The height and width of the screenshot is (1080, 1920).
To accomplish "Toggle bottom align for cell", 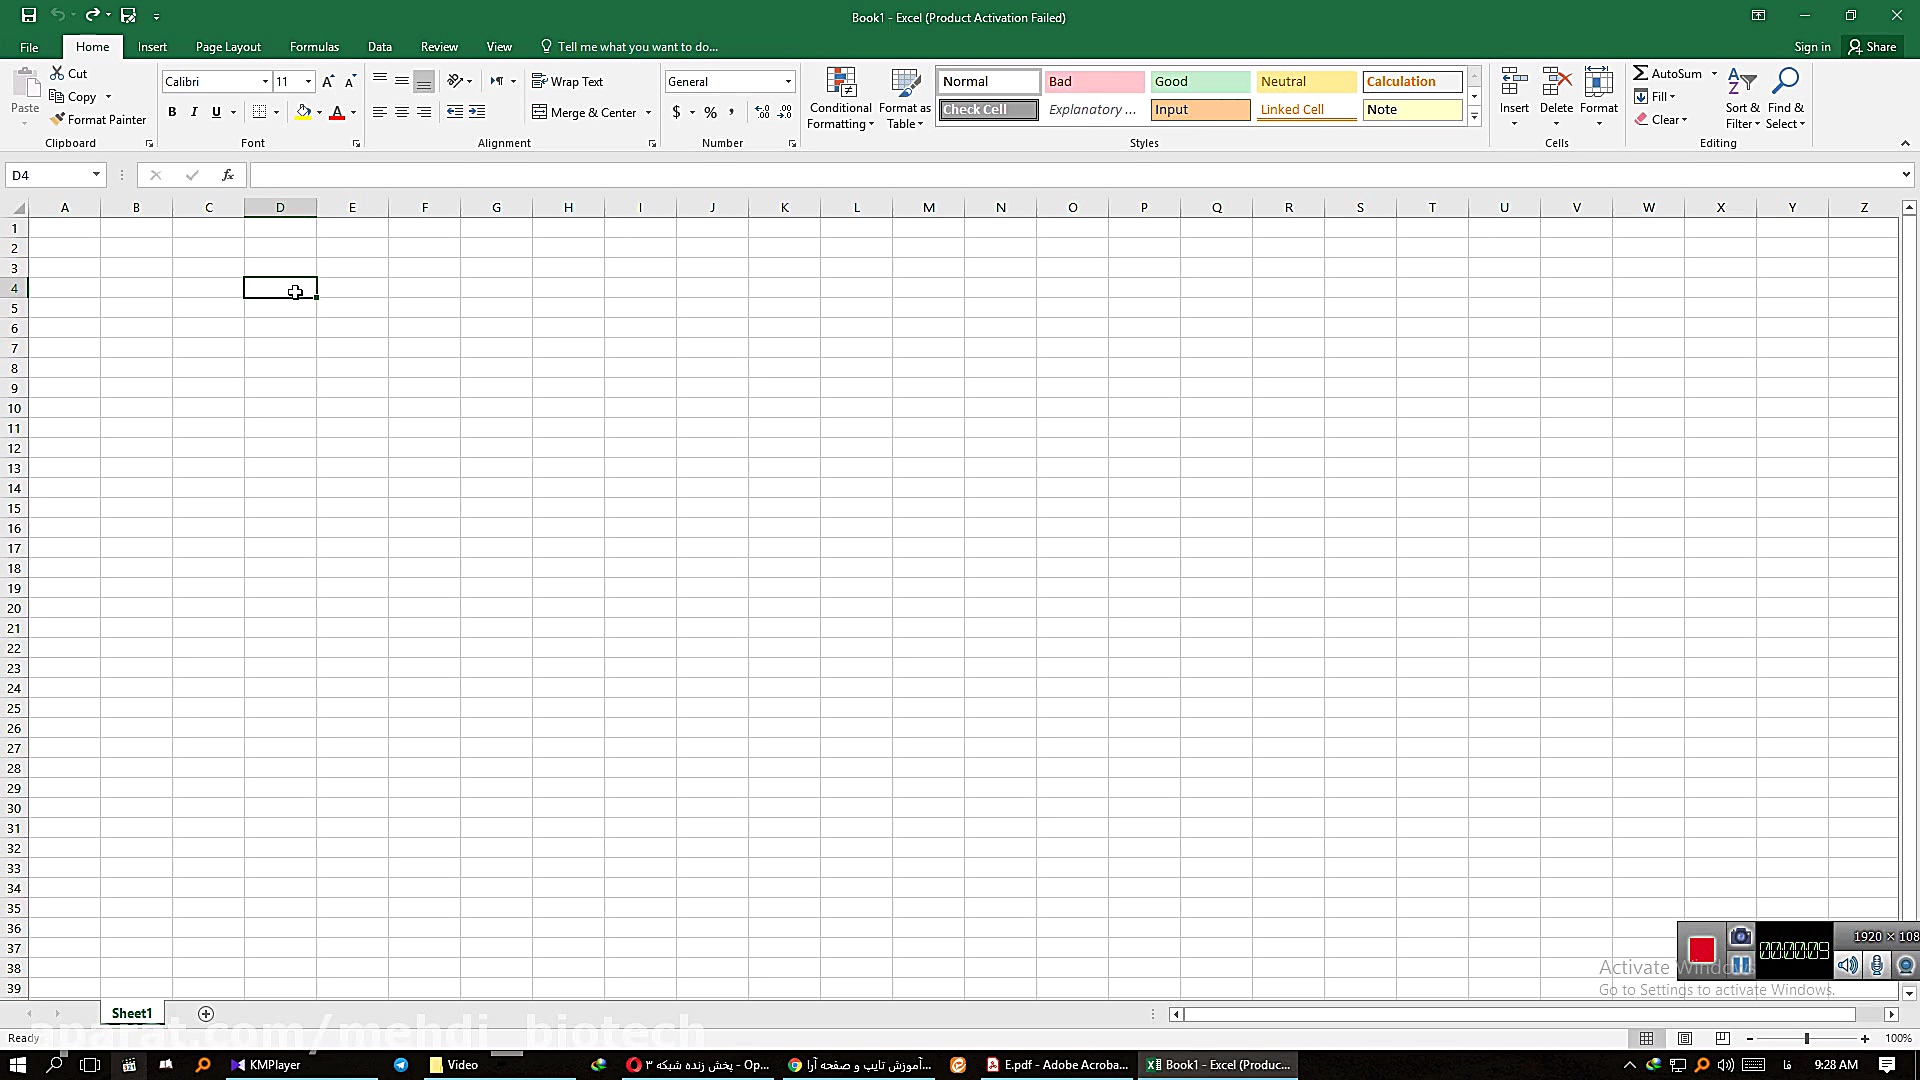I will tap(424, 81).
